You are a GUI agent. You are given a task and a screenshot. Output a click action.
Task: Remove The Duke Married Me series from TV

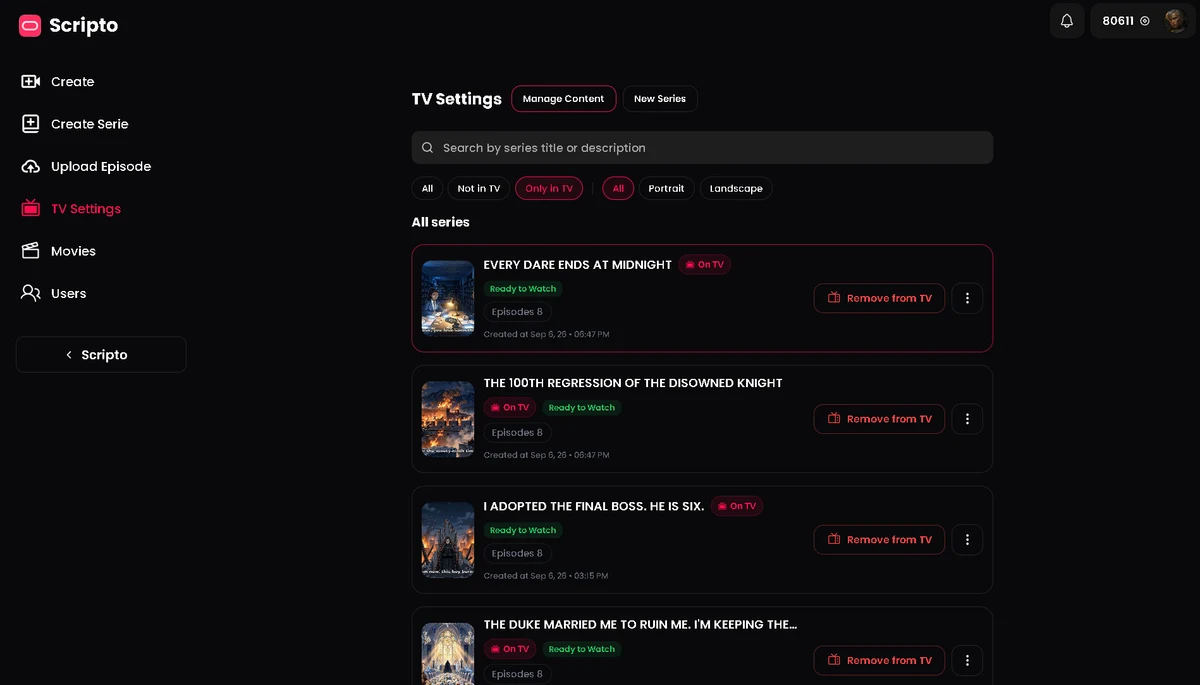879,660
